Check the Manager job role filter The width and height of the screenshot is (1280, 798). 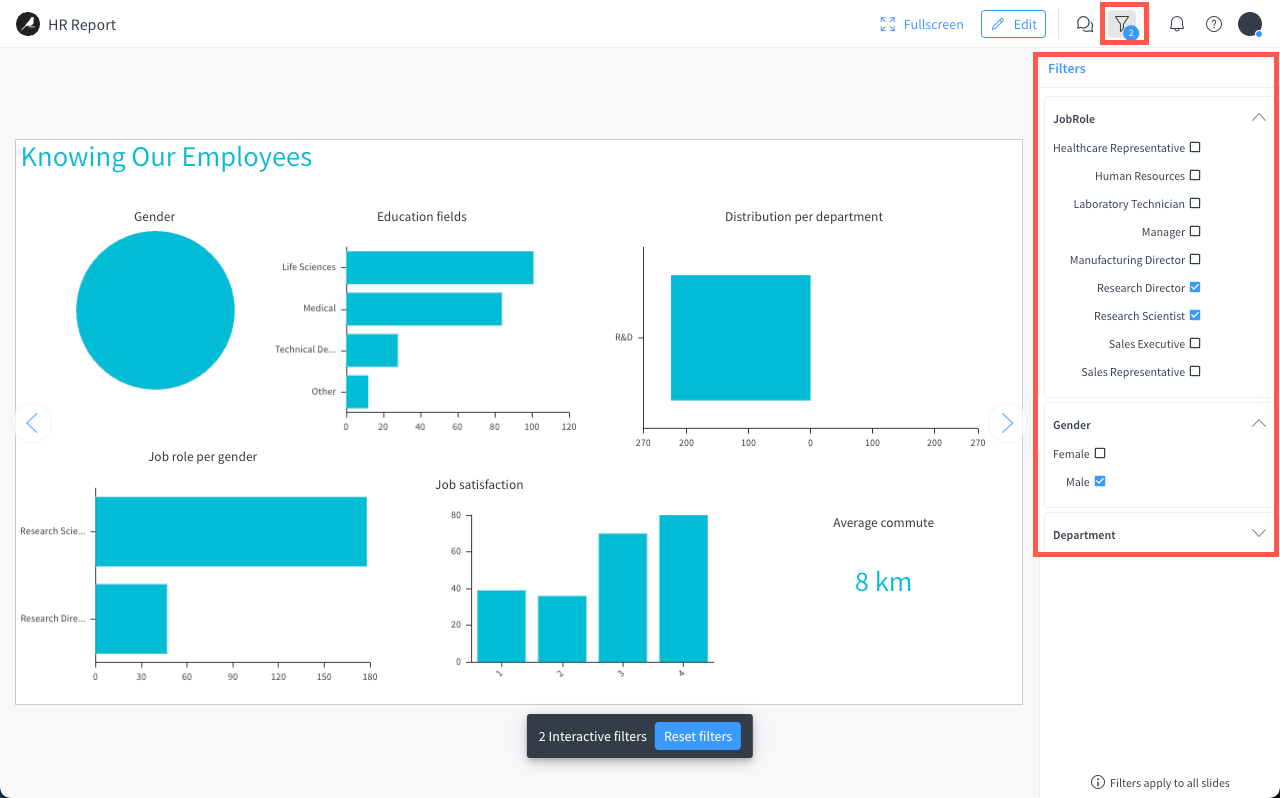(x=1195, y=231)
